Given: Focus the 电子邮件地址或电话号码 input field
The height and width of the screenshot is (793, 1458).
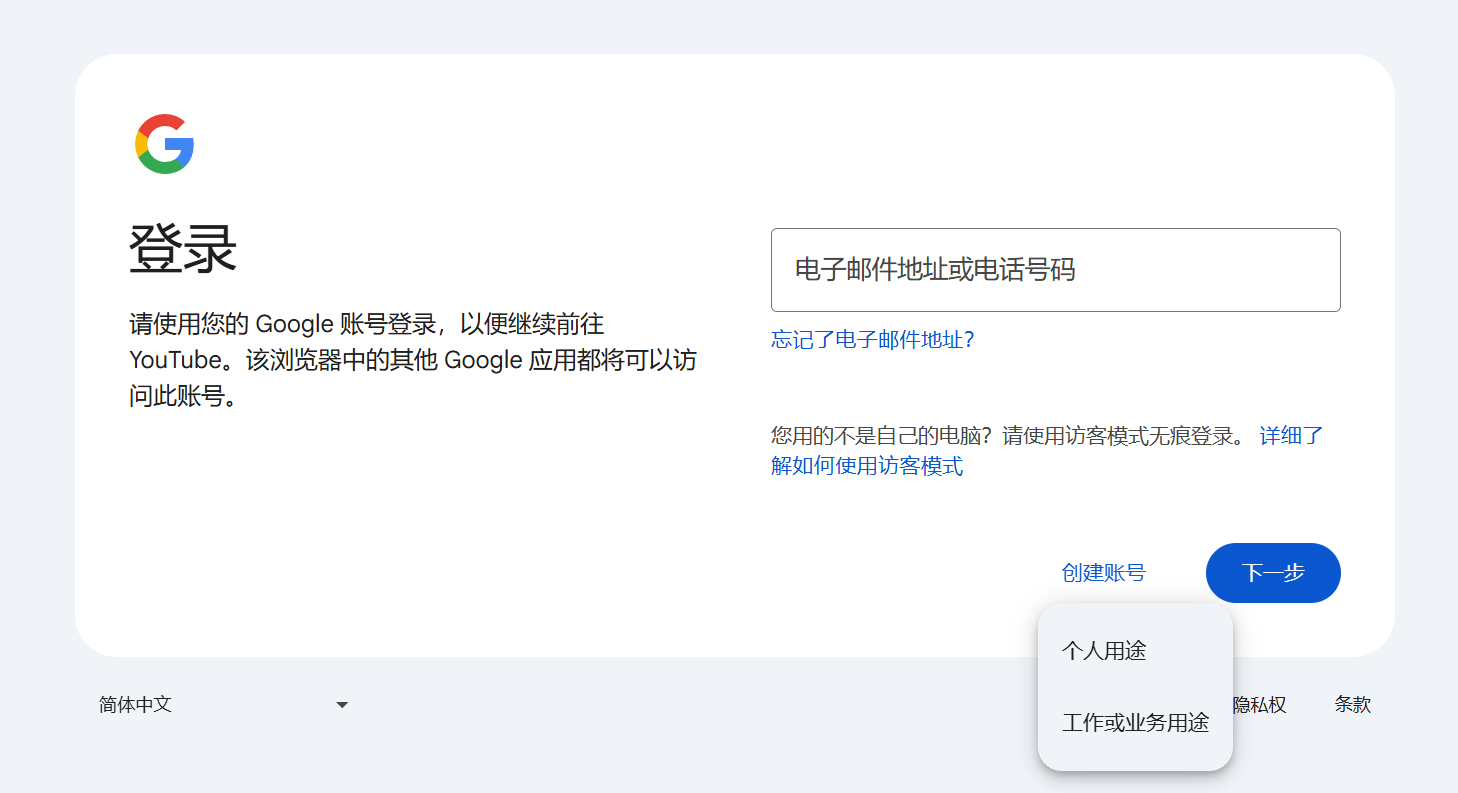Looking at the screenshot, I should pos(1055,270).
